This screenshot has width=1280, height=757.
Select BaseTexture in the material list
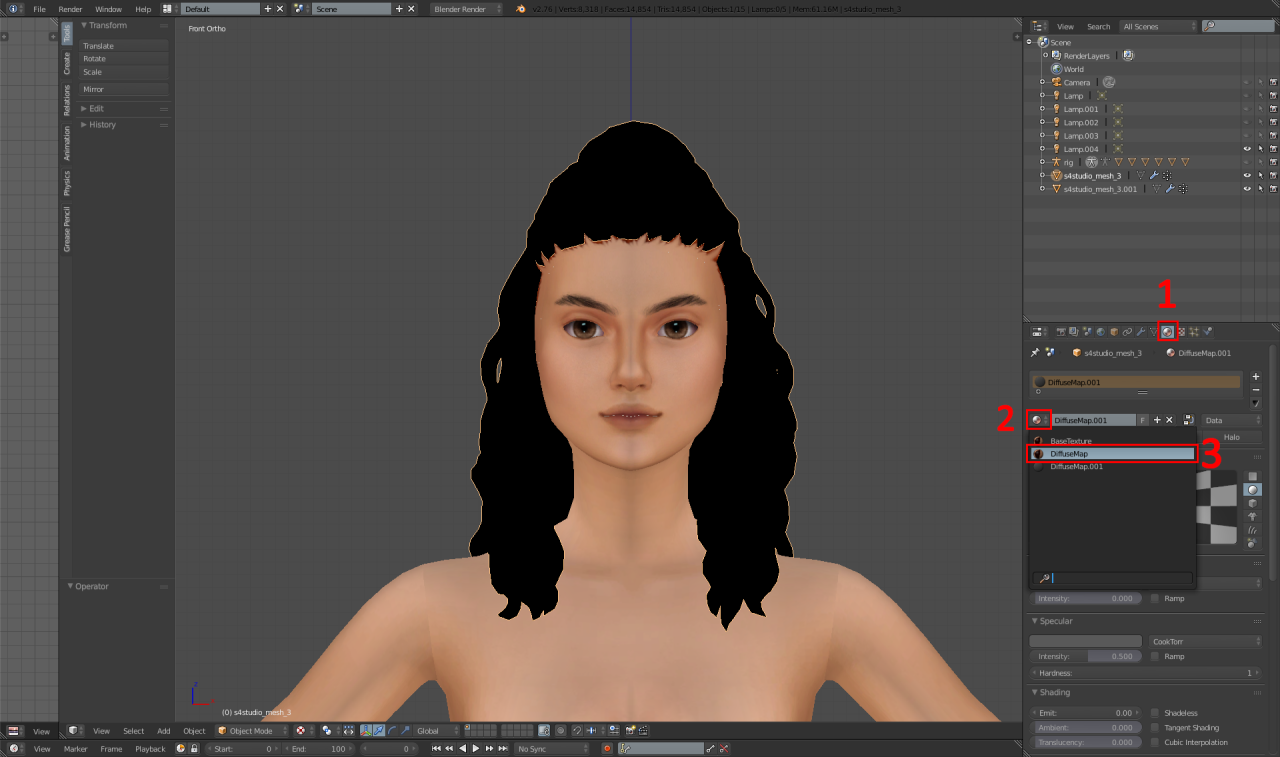pyautogui.click(x=1113, y=441)
